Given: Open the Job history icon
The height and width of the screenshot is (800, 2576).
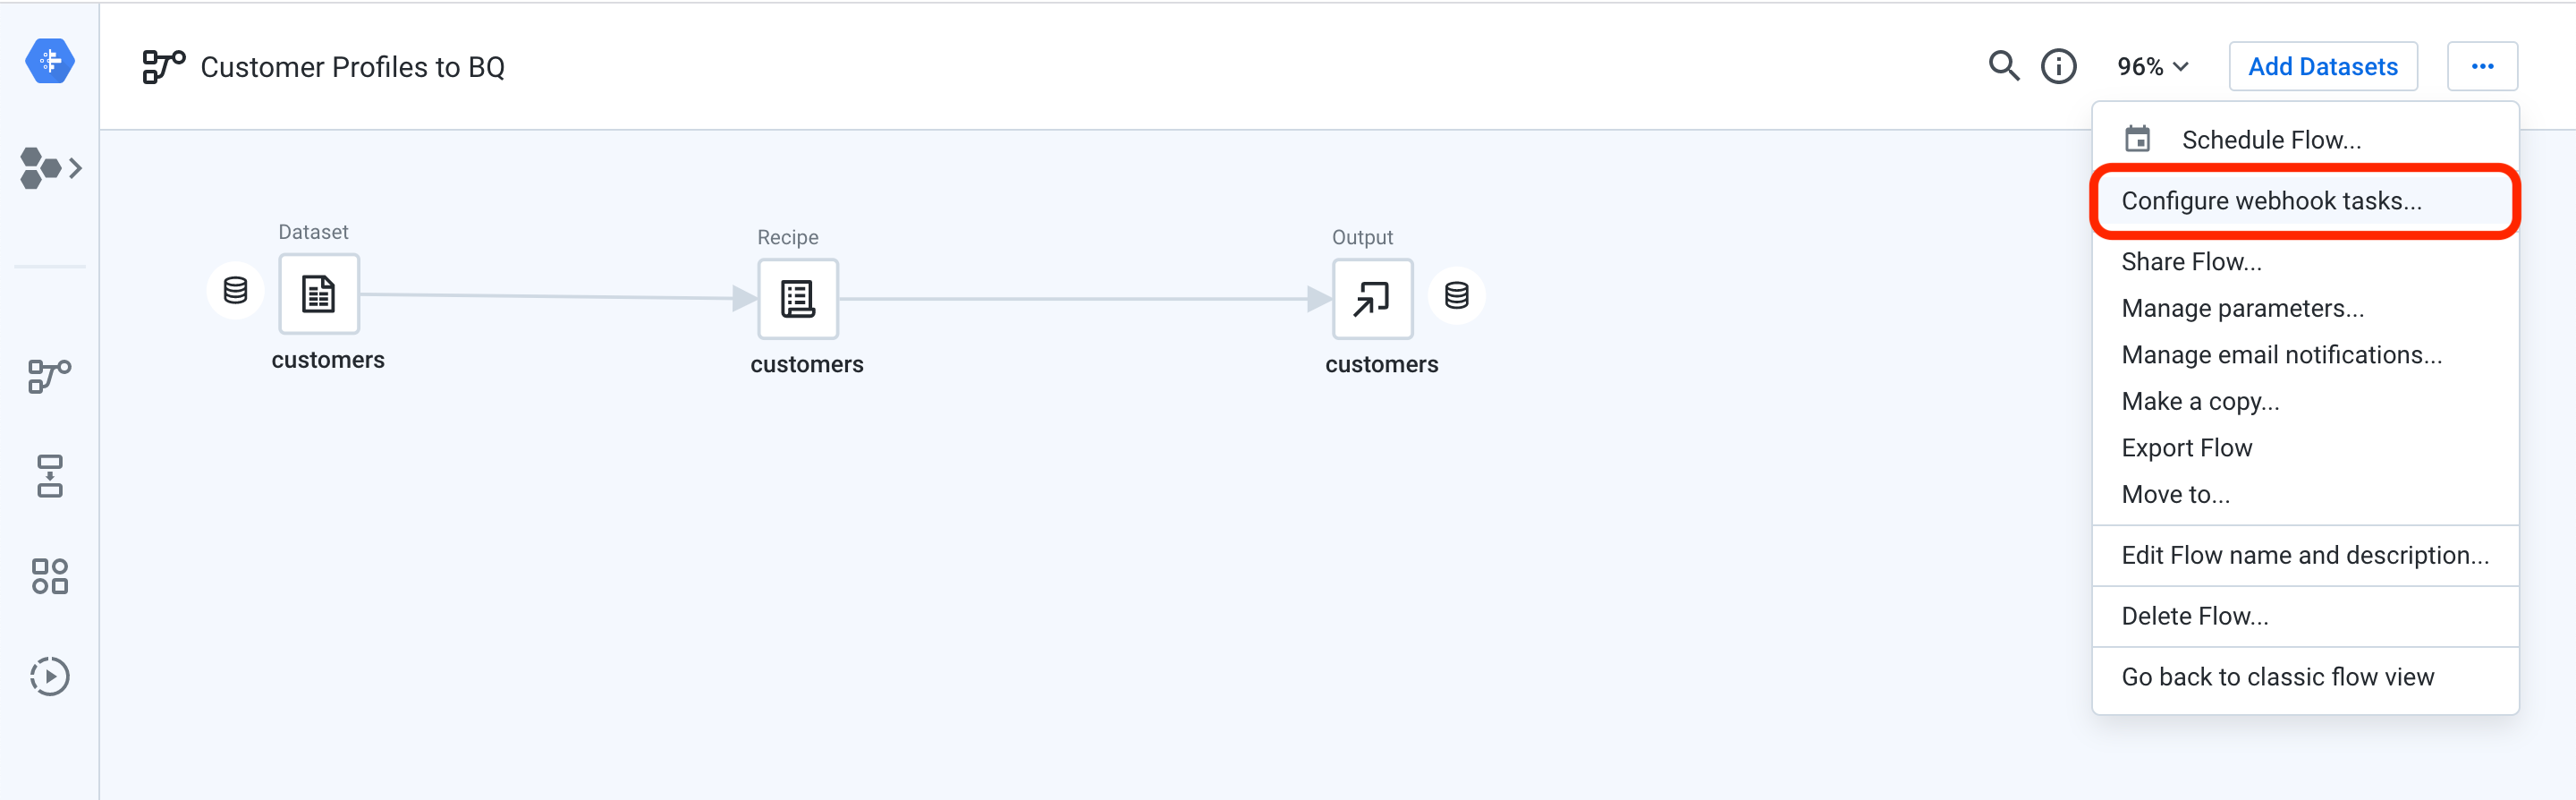Looking at the screenshot, I should 49,676.
